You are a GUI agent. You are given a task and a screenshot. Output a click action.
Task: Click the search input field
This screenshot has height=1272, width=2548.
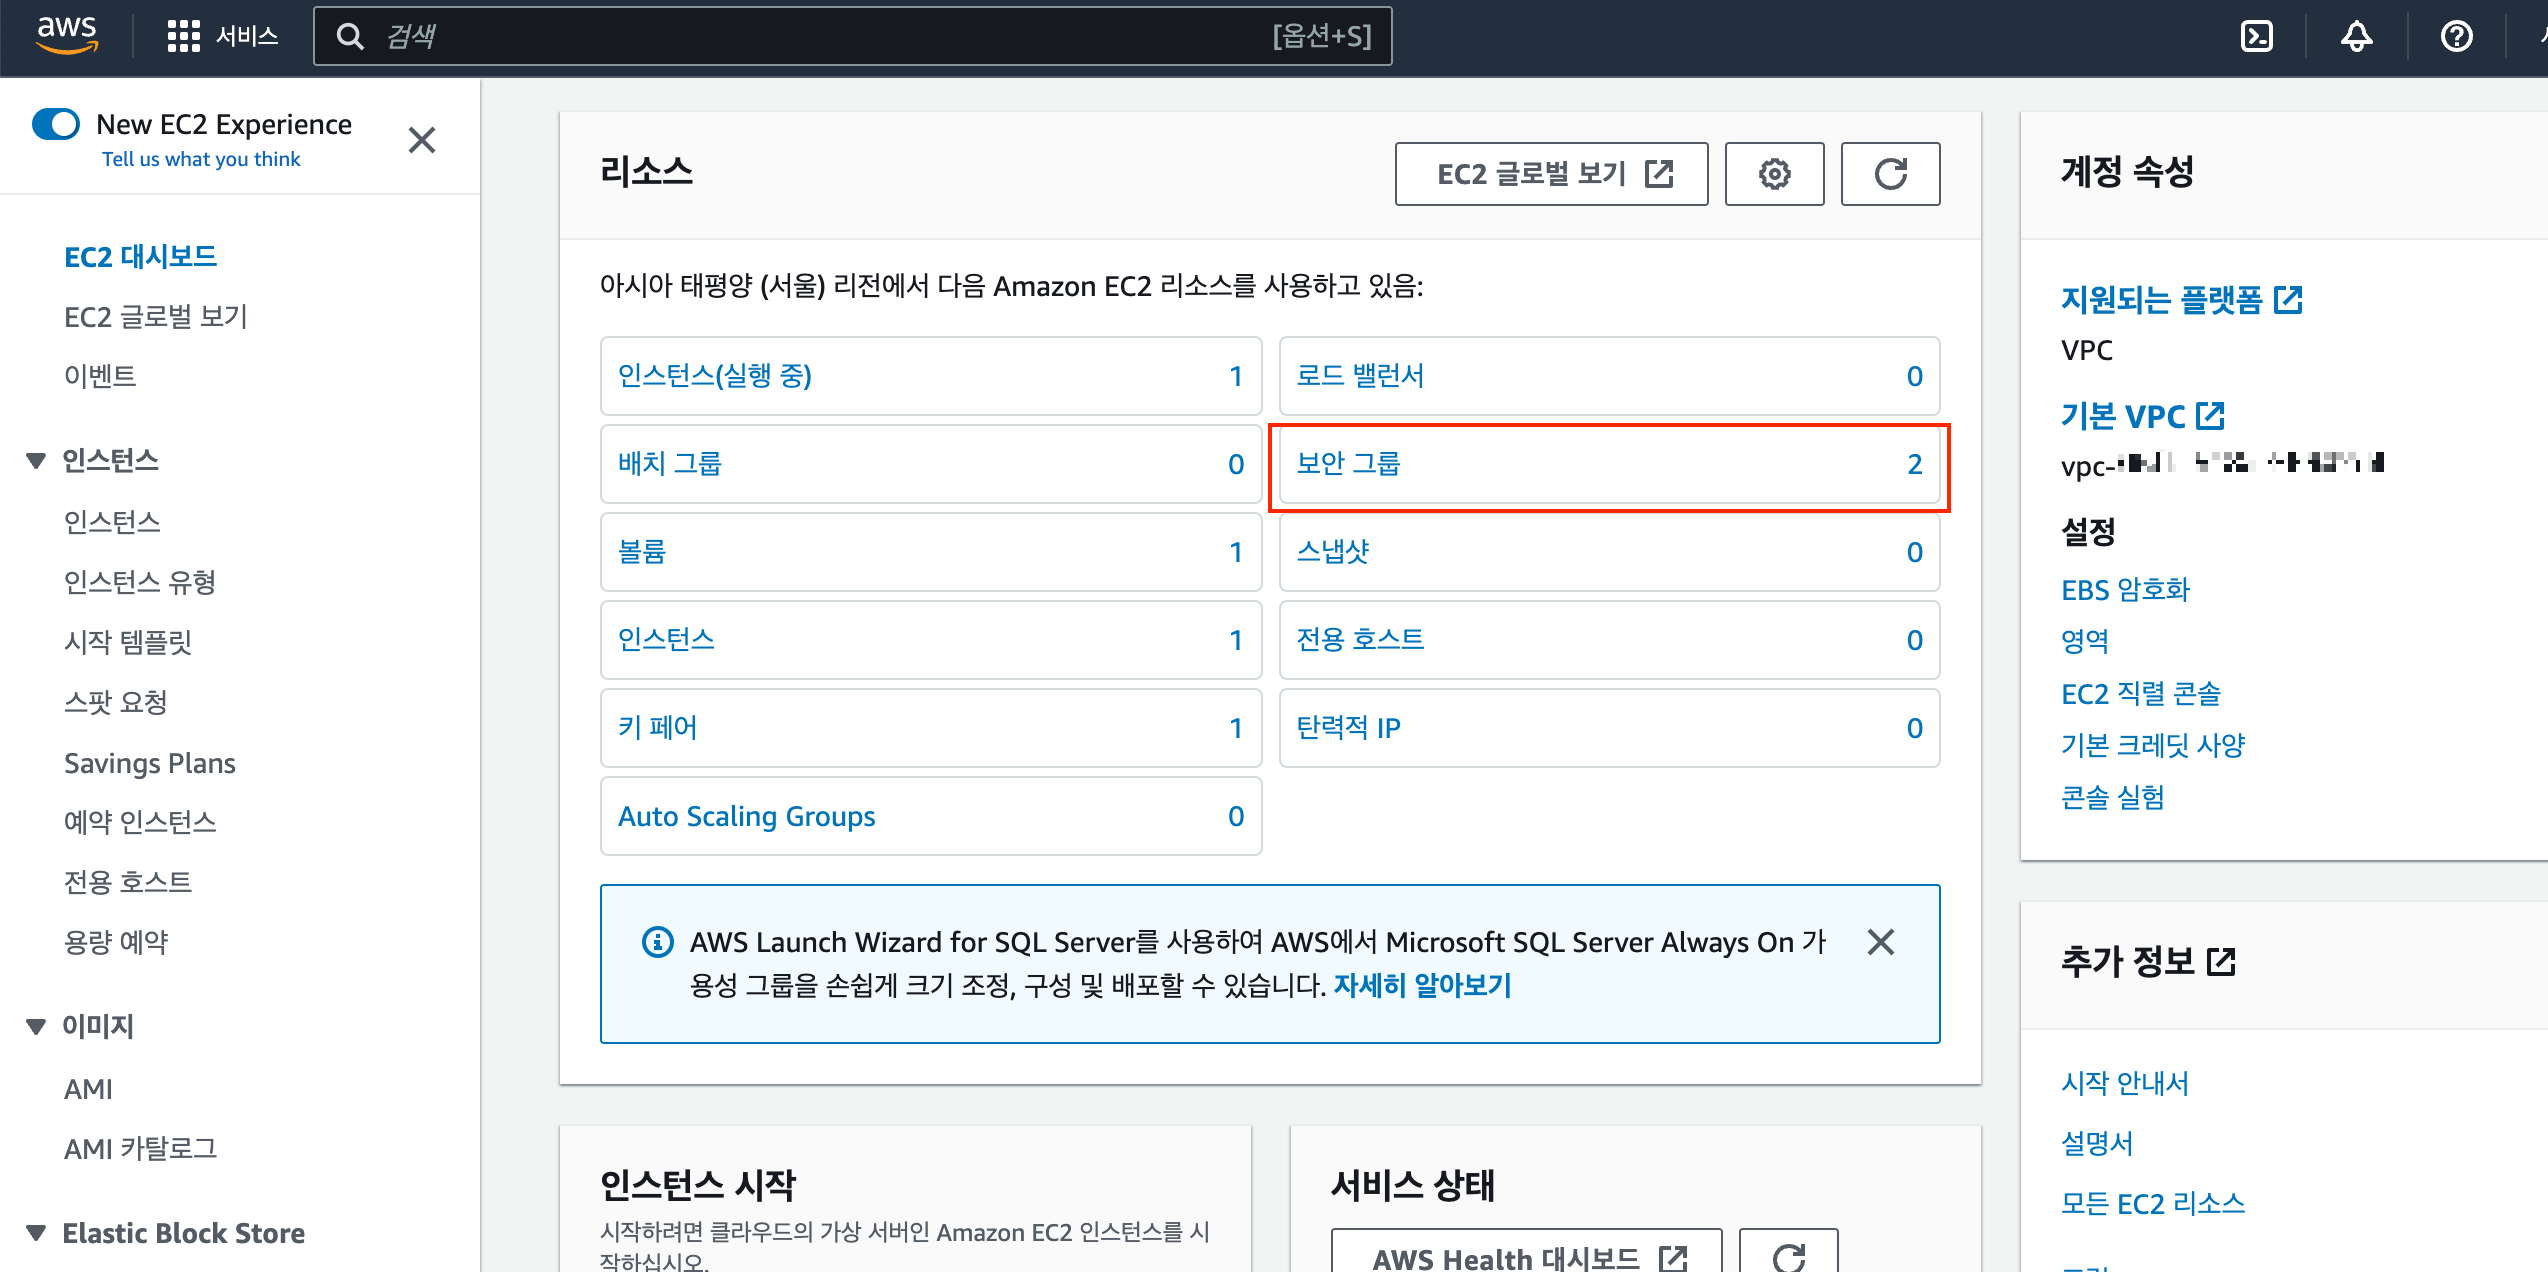800,36
